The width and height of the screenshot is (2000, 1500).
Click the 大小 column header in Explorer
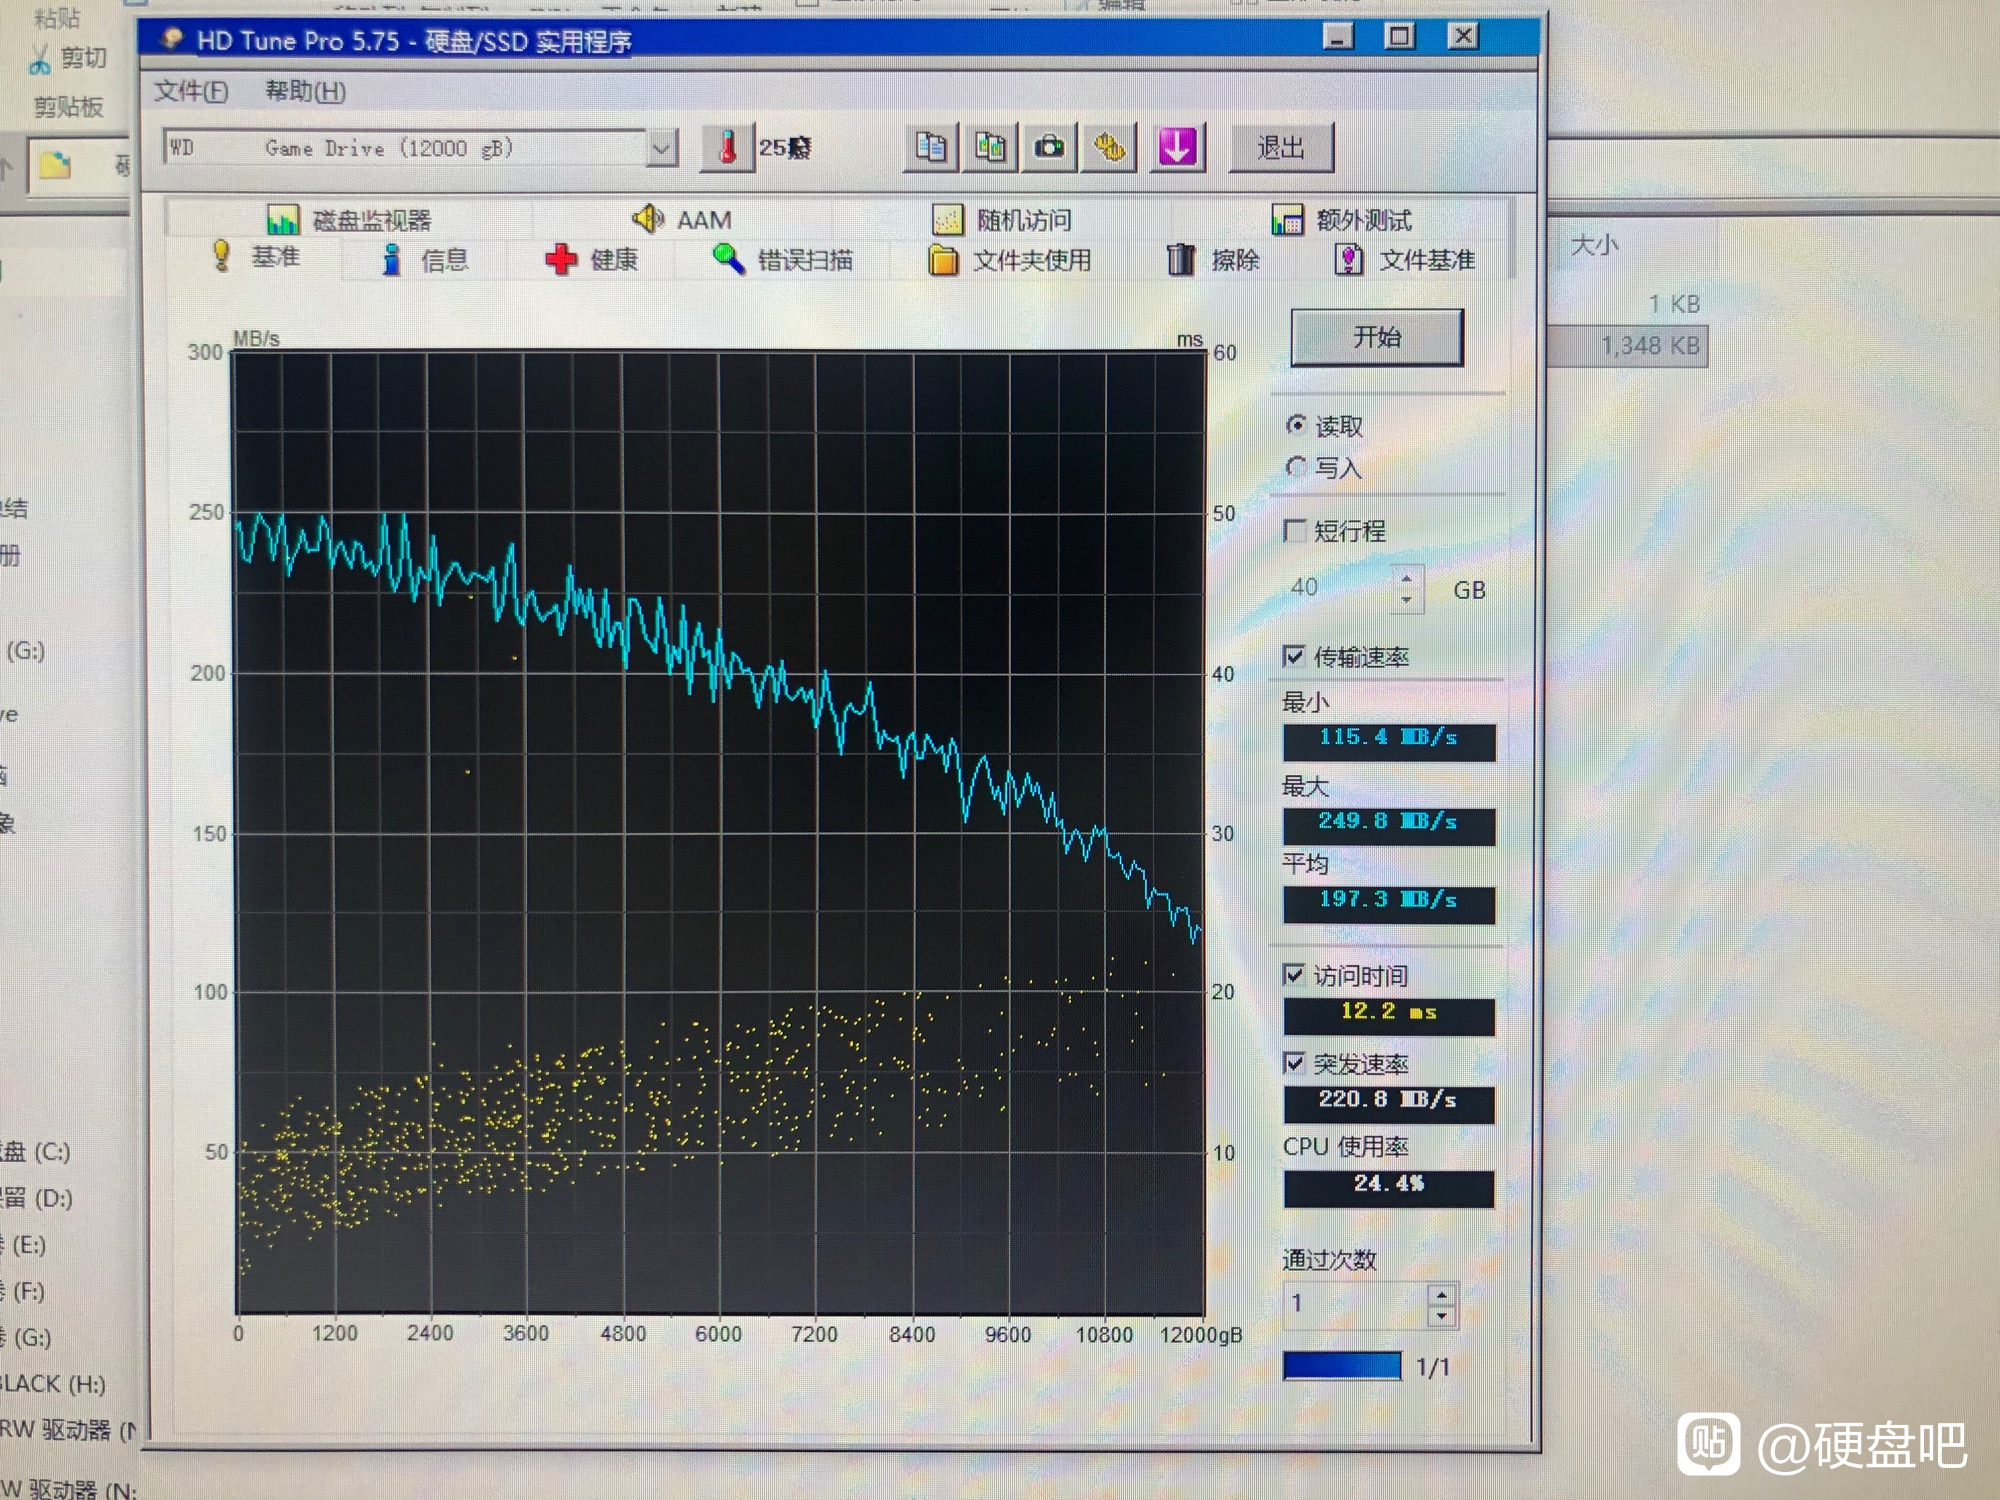coord(1594,244)
